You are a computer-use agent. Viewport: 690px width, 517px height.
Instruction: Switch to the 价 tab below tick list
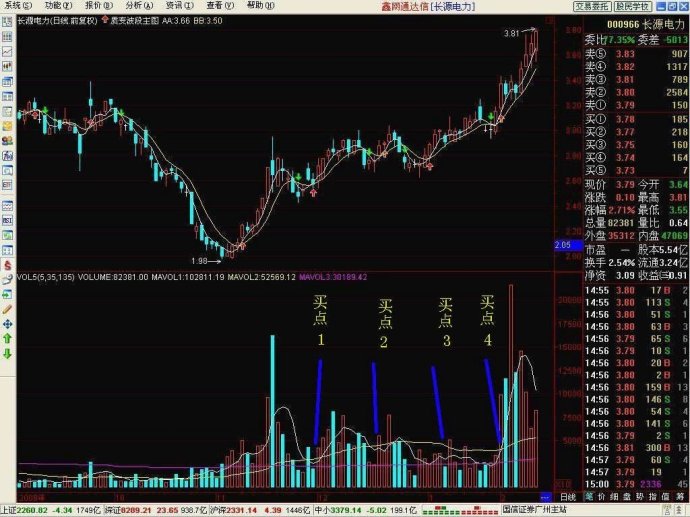[x=602, y=496]
